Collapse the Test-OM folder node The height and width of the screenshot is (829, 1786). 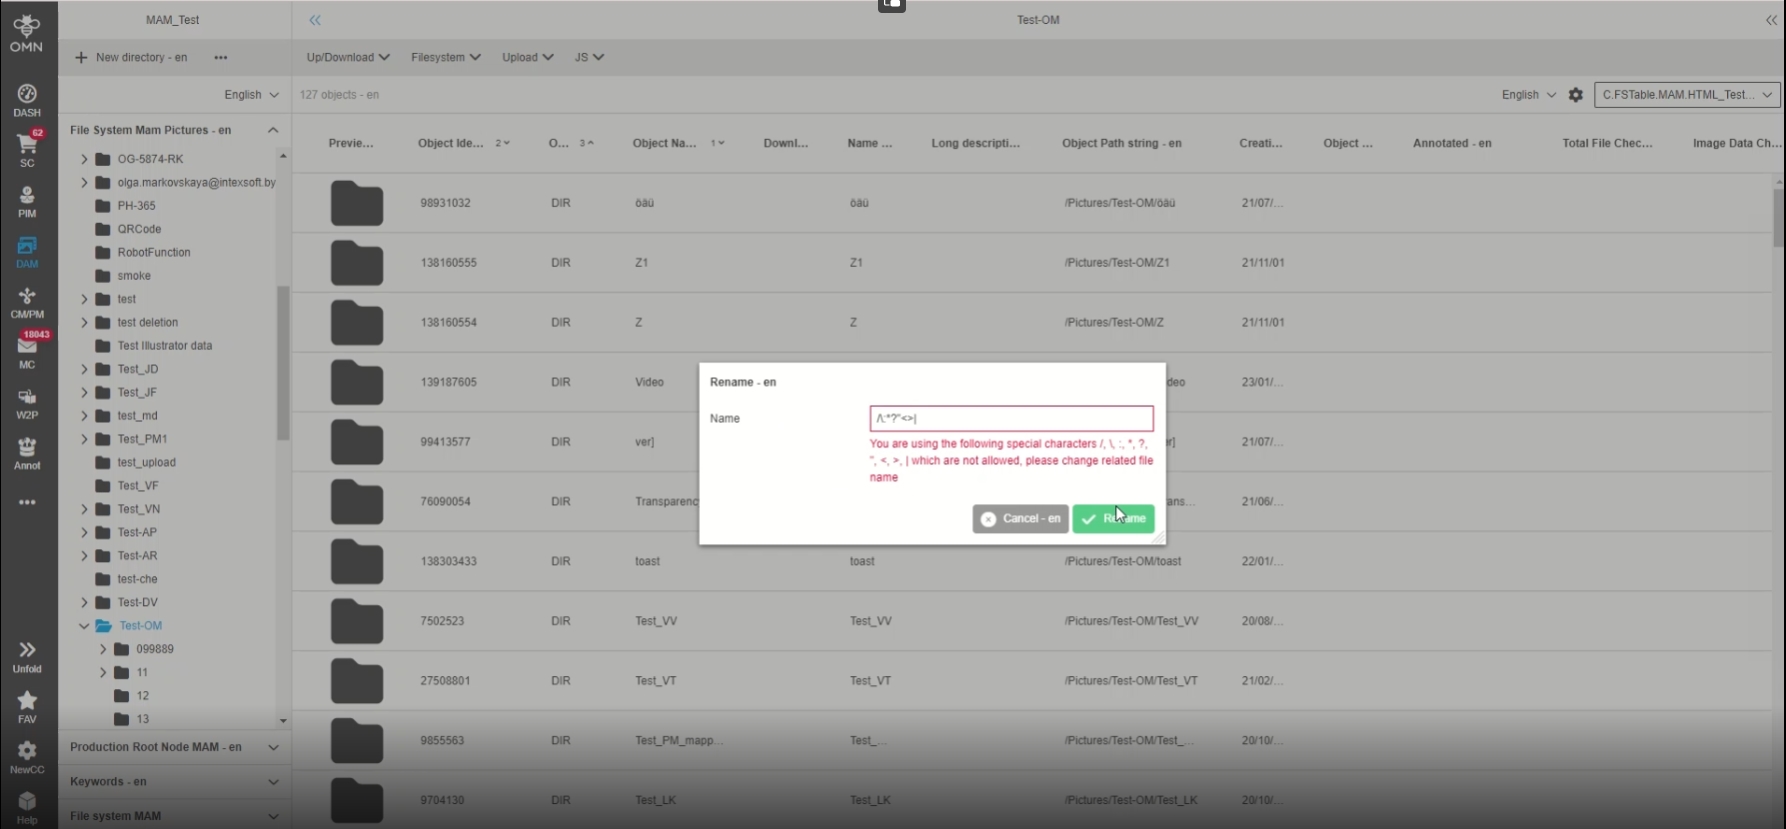pyautogui.click(x=84, y=626)
